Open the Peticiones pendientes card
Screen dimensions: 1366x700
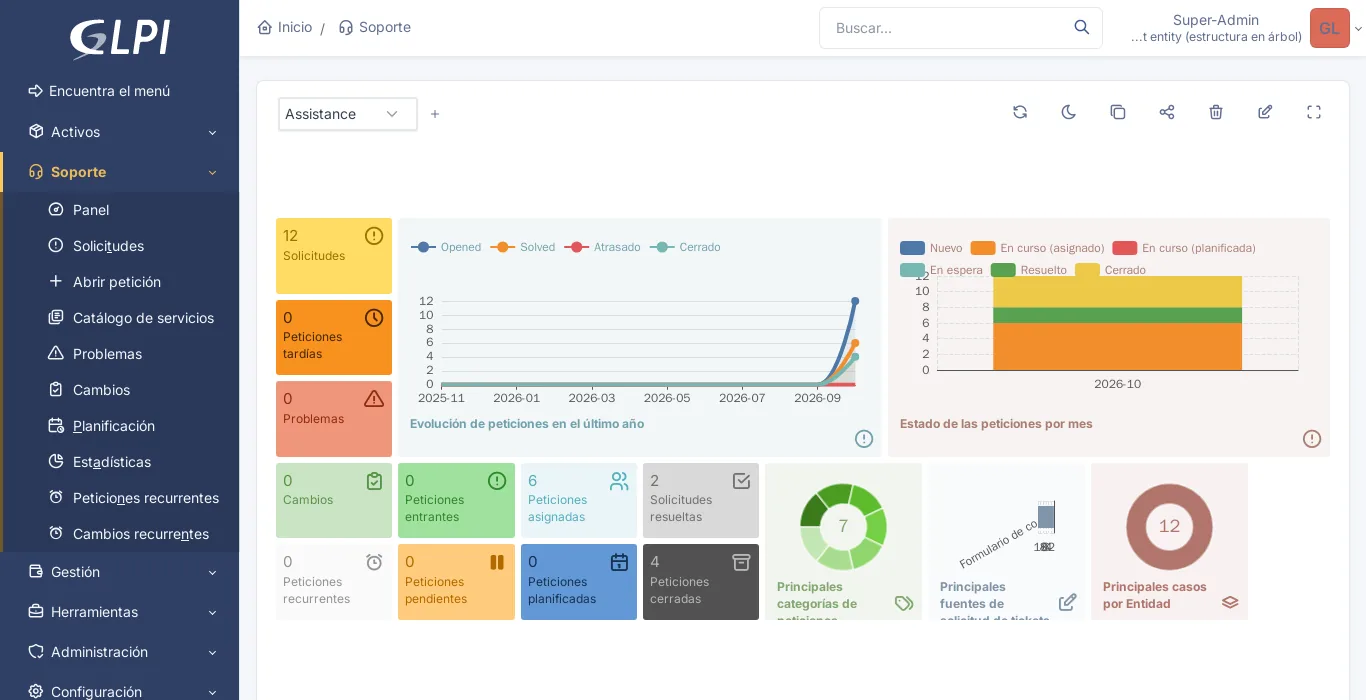click(456, 582)
